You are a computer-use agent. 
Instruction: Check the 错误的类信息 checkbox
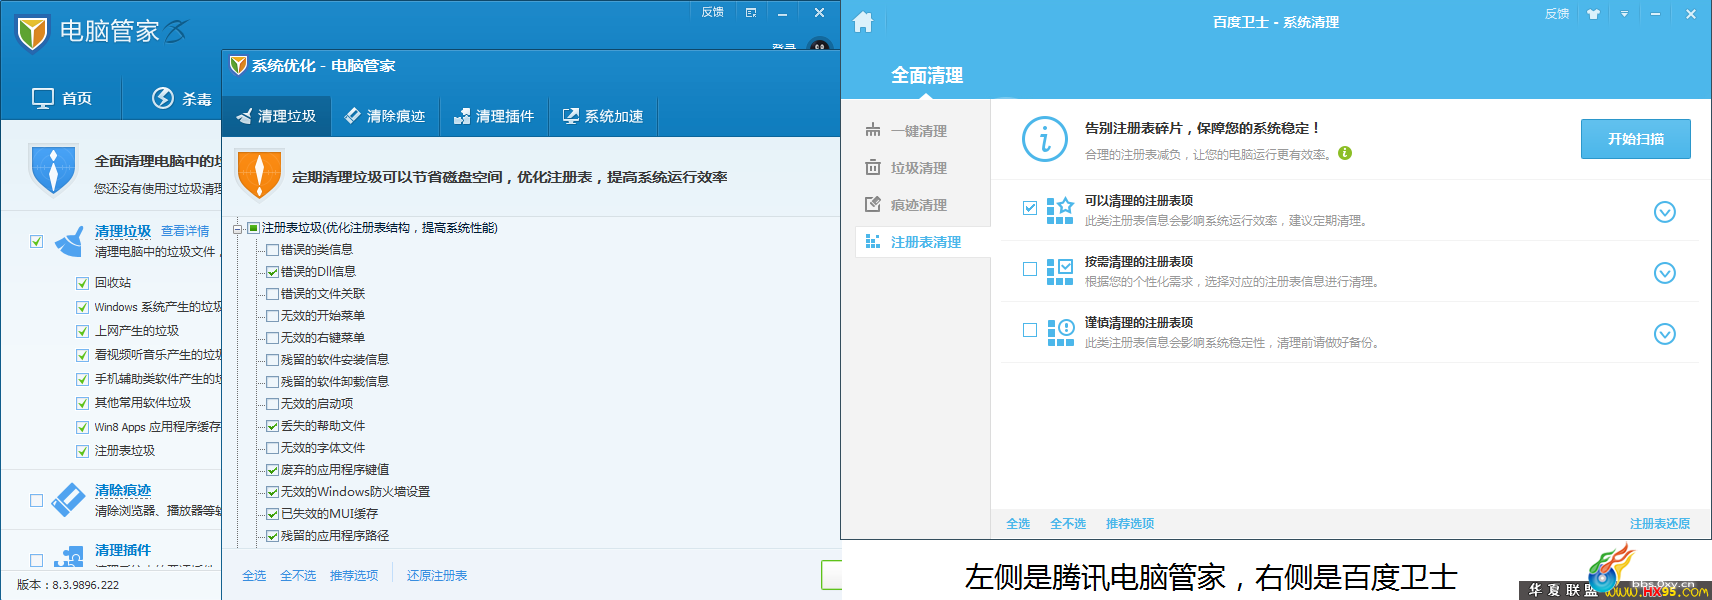272,250
